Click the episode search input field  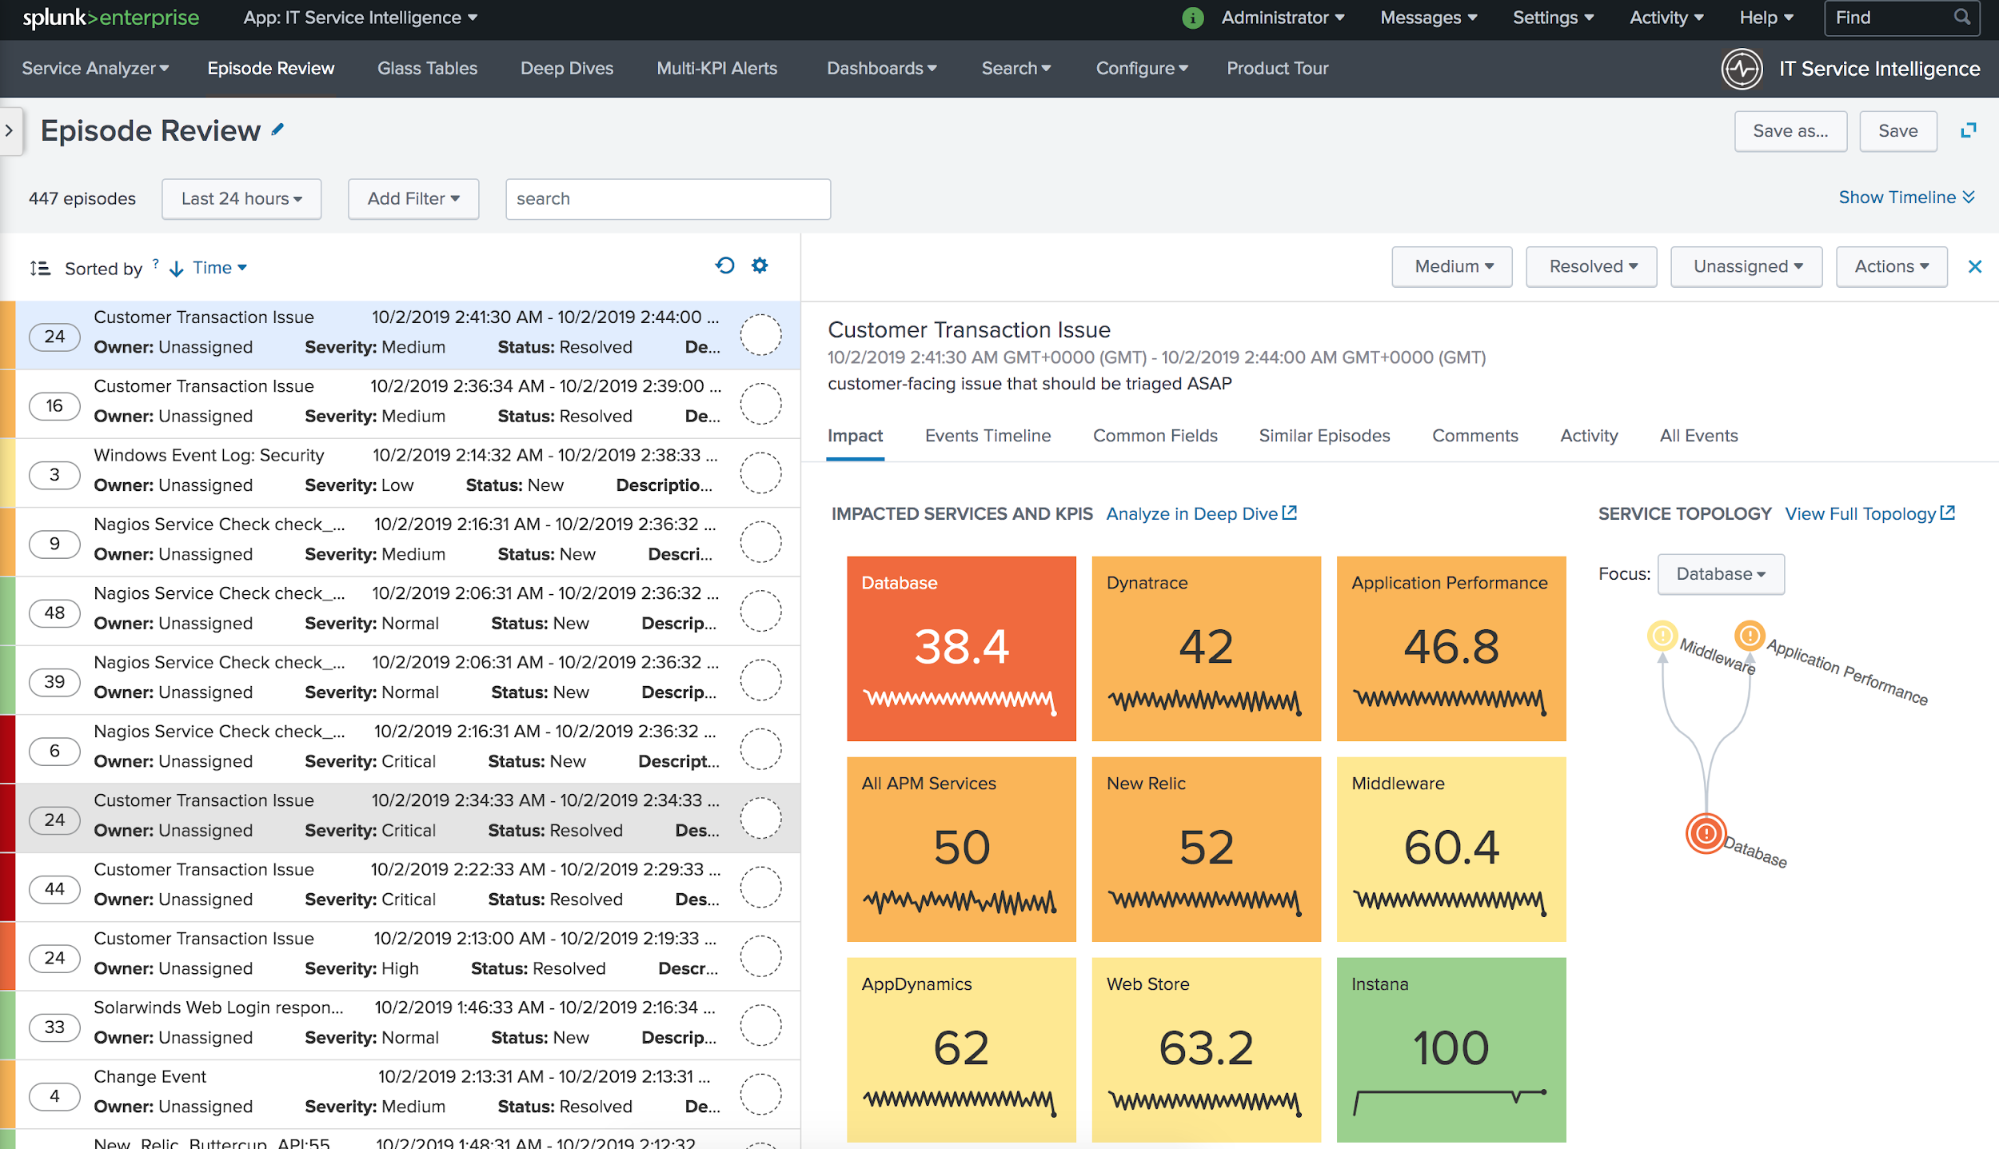pos(668,199)
